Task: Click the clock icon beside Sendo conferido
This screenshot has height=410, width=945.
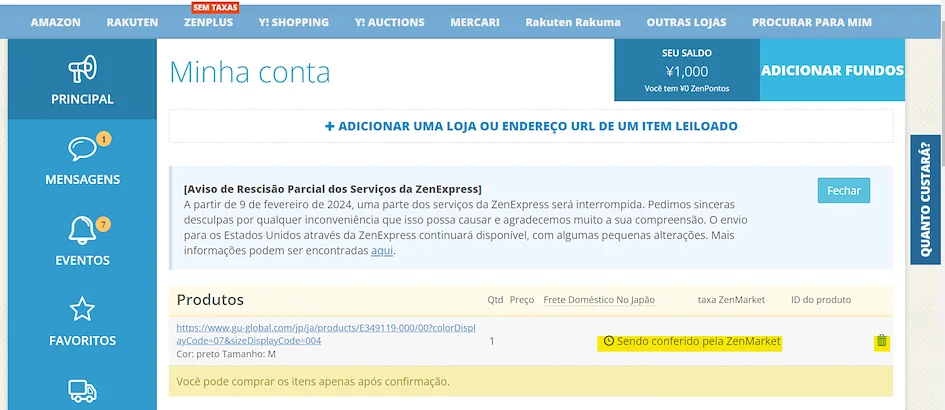Action: 609,341
